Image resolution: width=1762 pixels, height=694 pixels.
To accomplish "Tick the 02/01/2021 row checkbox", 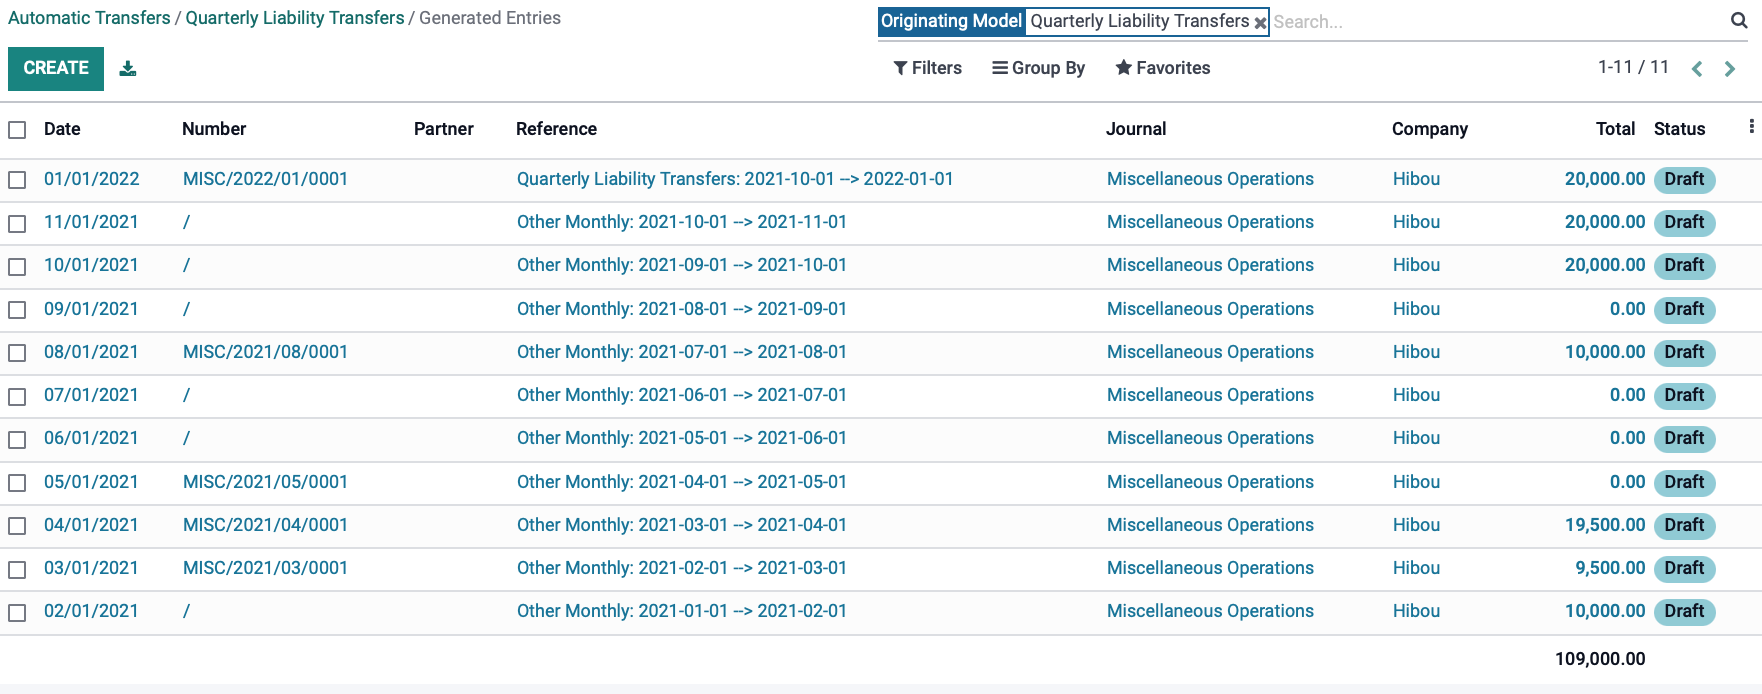I will (x=17, y=612).
